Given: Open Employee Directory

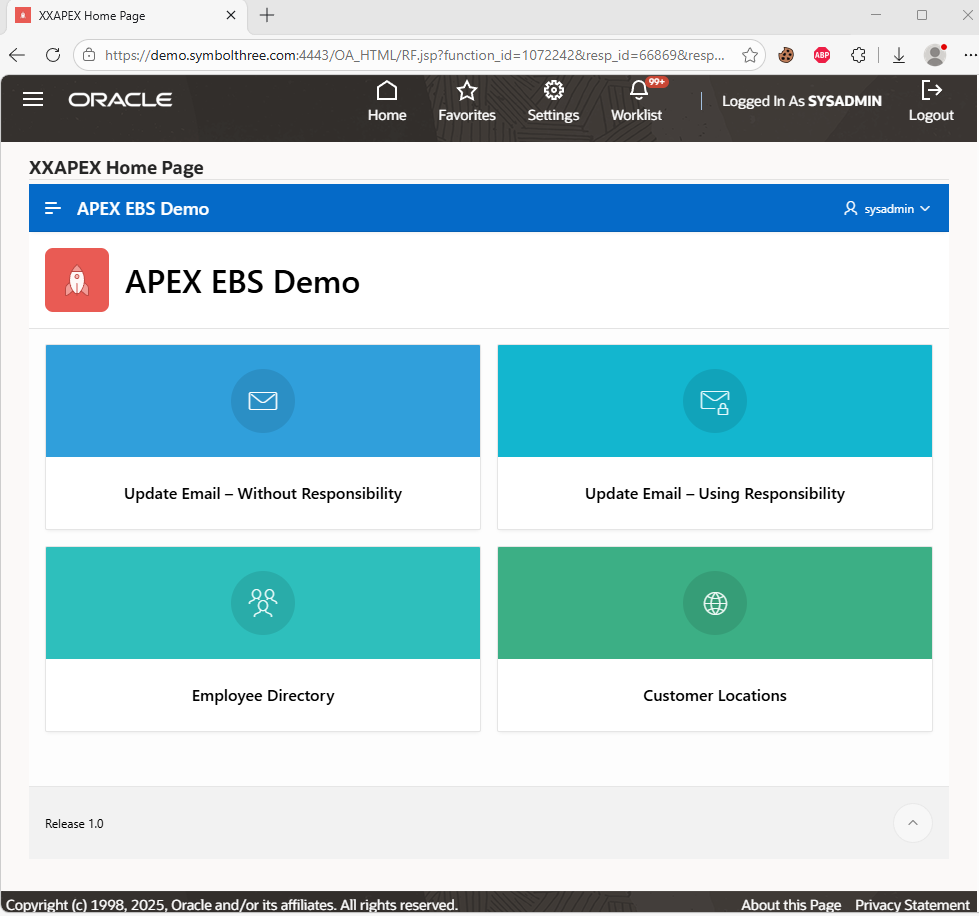Looking at the screenshot, I should pyautogui.click(x=263, y=696).
